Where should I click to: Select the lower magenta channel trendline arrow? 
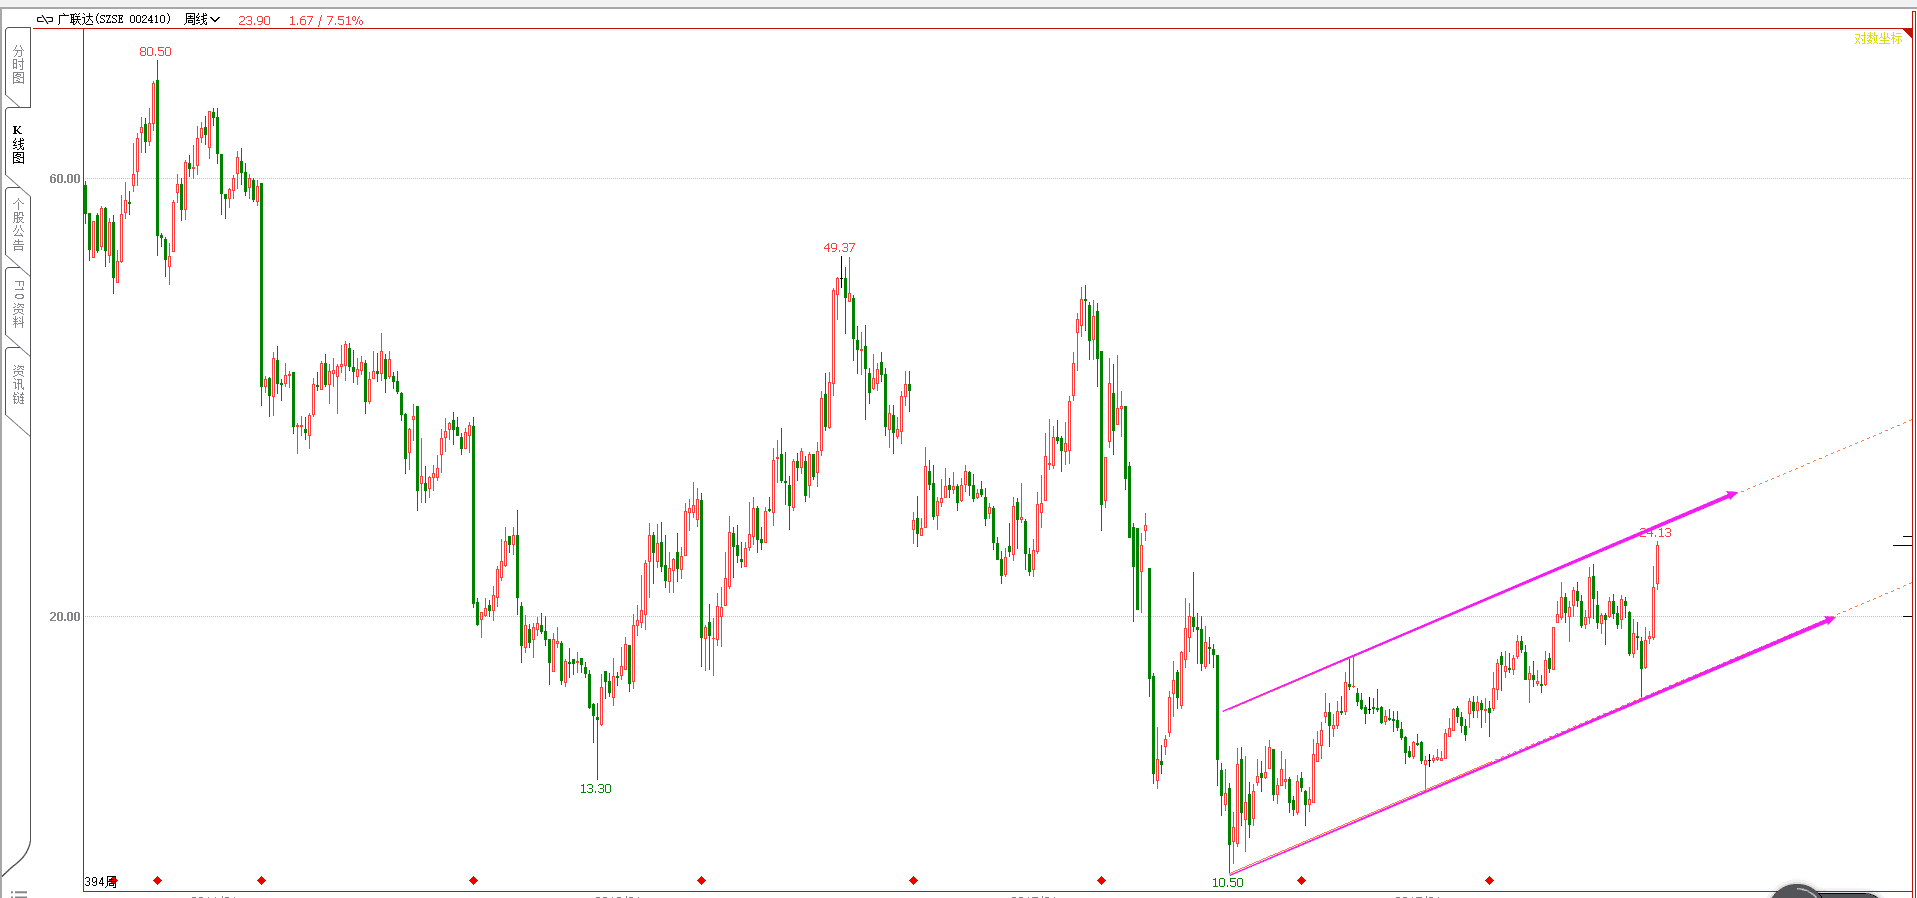(1532, 745)
